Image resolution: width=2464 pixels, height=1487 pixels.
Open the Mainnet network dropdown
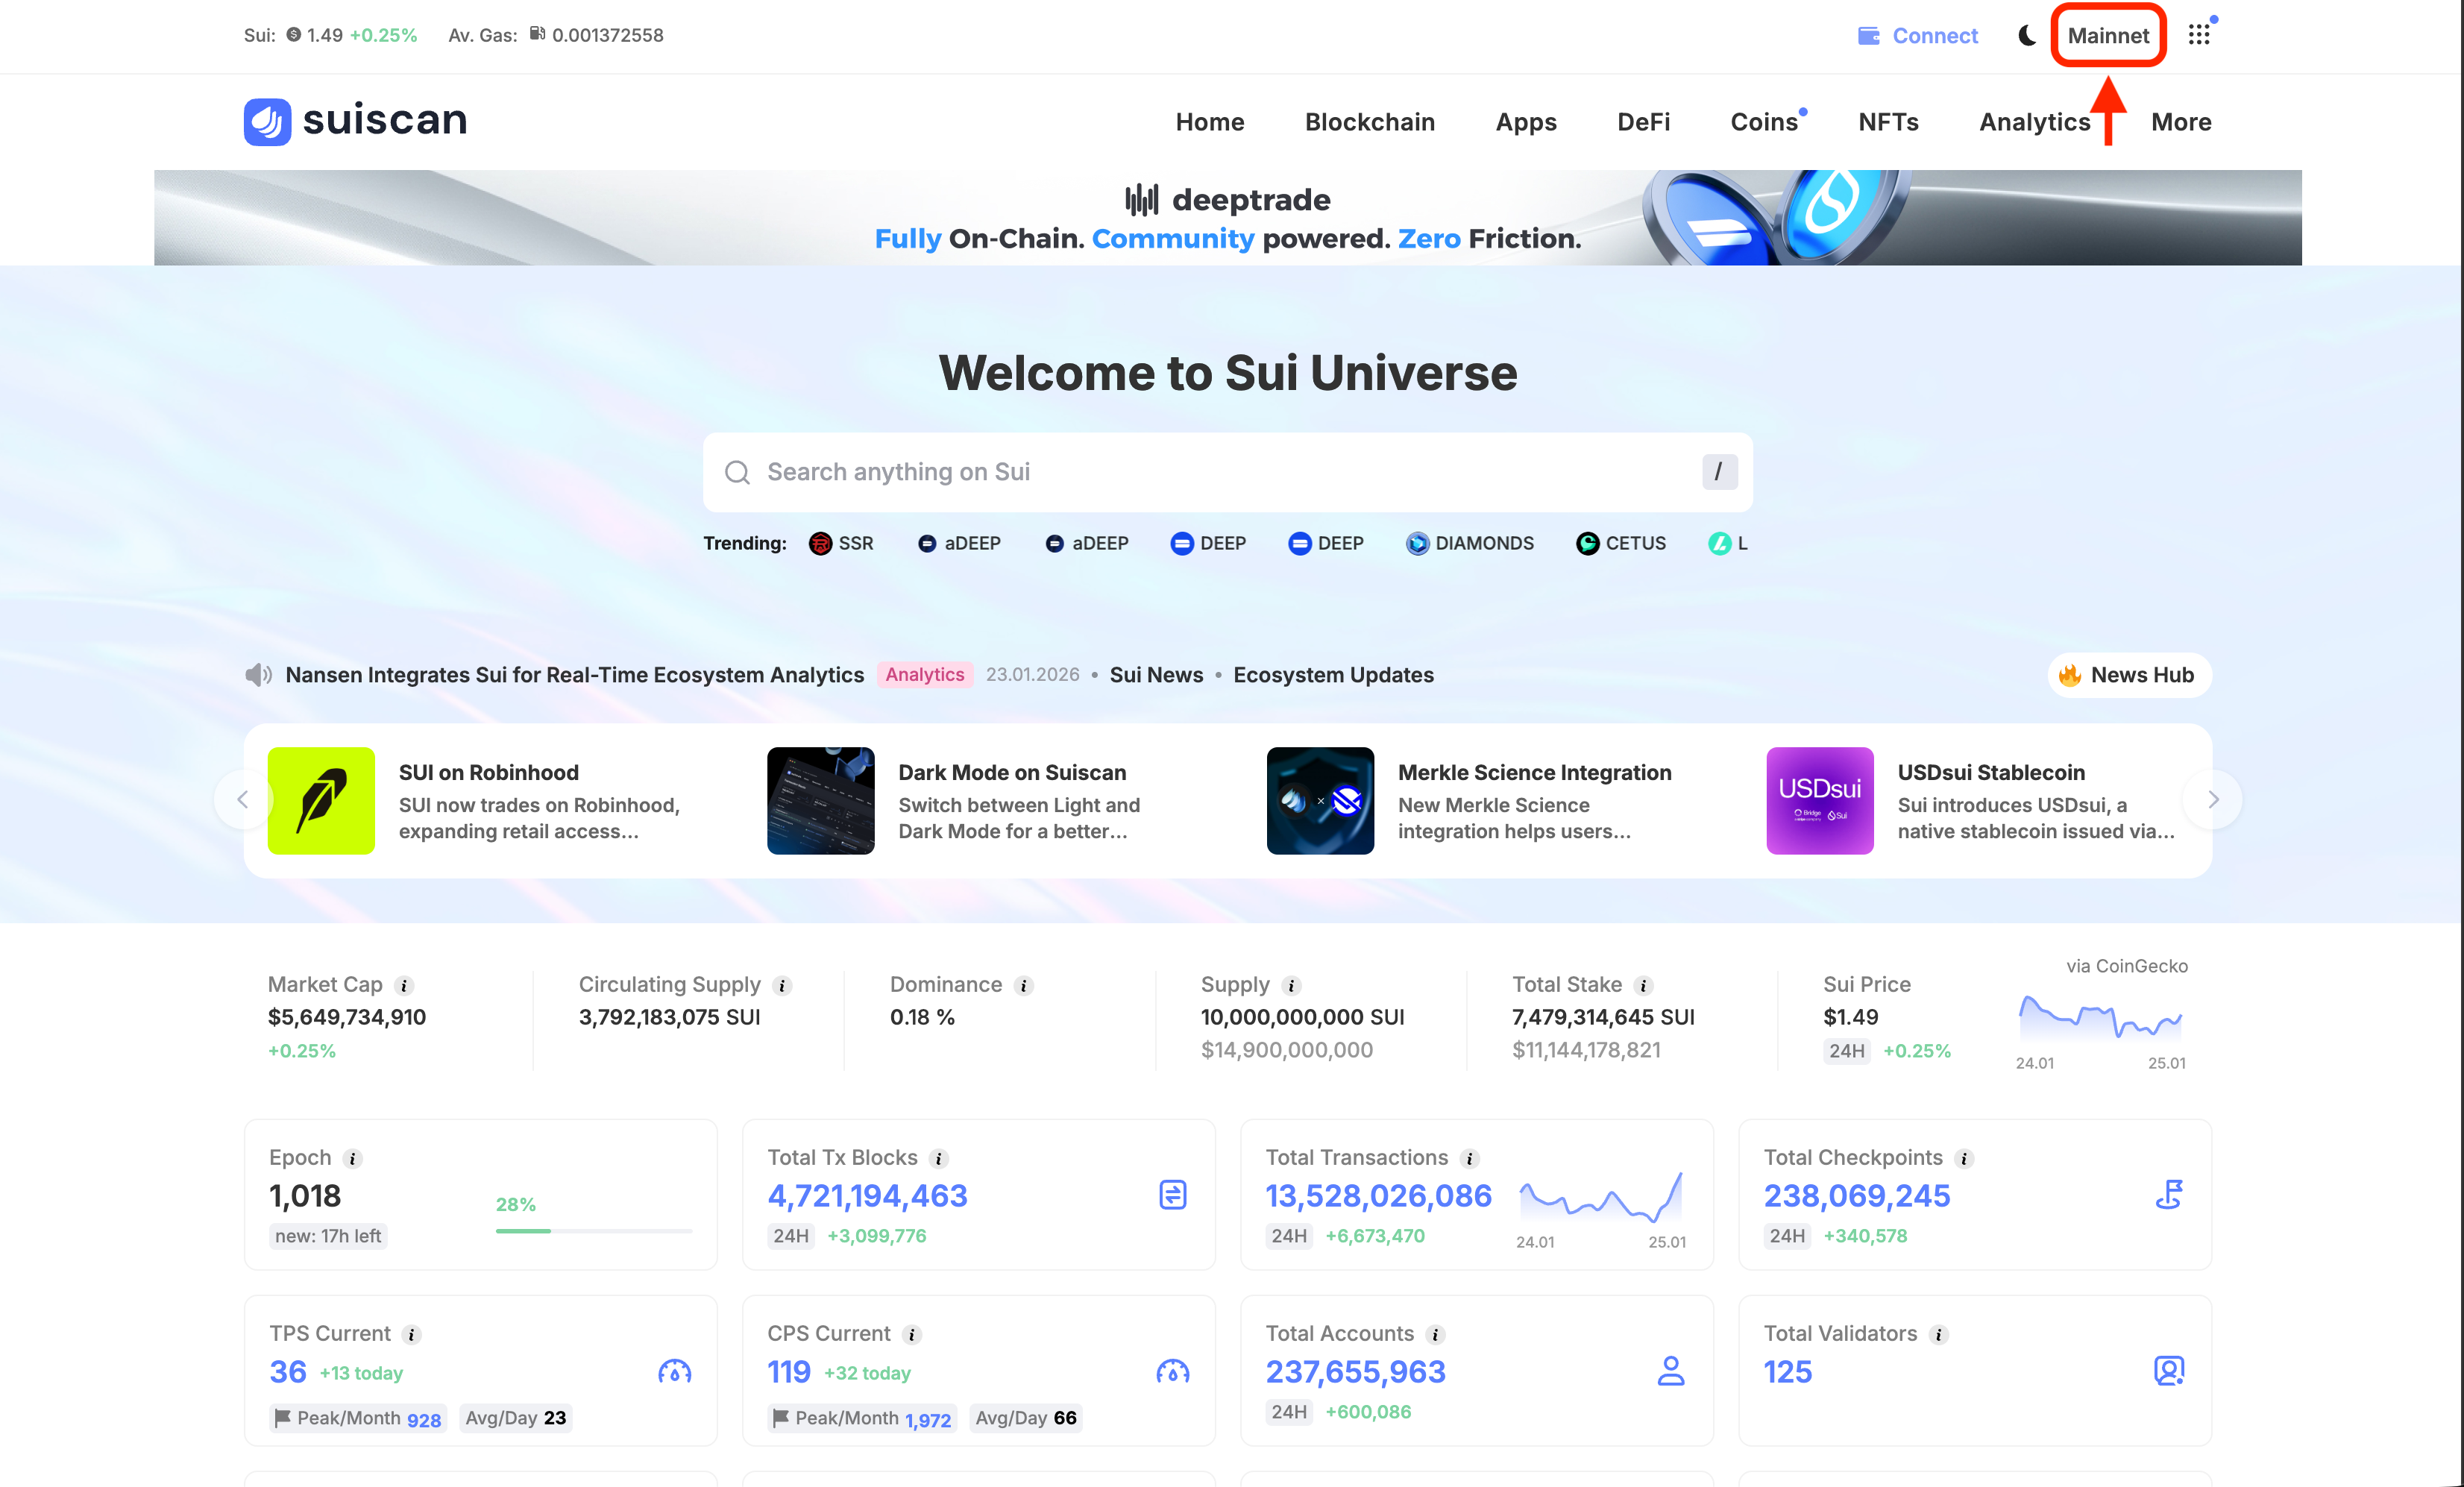click(x=2108, y=35)
